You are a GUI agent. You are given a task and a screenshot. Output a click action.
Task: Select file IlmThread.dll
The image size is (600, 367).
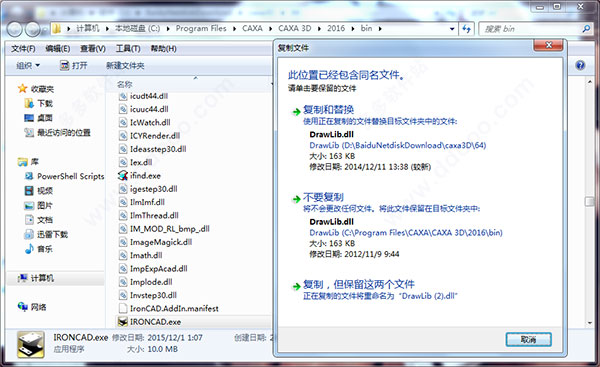click(154, 215)
